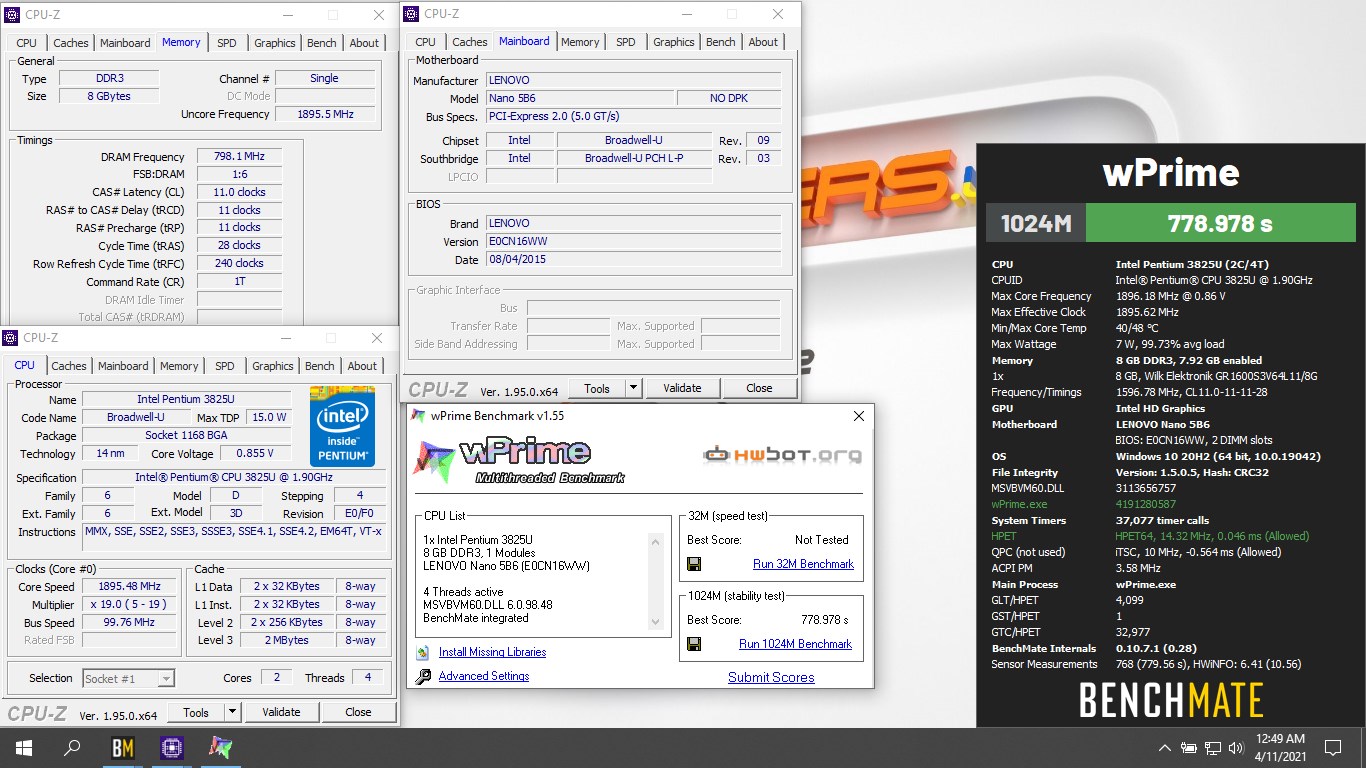Screen dimensions: 1366x768
Task: Close the wPrime Benchmark window
Action: (x=858, y=416)
